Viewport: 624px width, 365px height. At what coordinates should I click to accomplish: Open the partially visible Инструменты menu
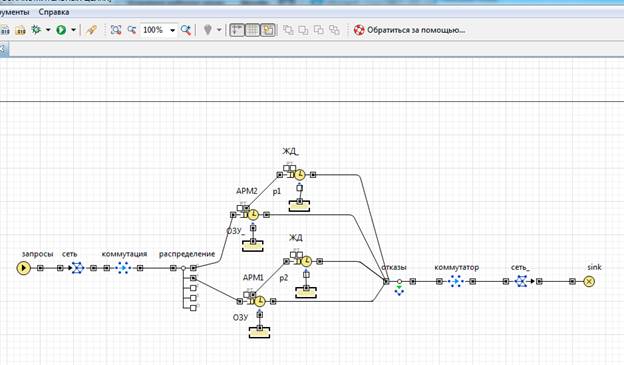[x=15, y=12]
